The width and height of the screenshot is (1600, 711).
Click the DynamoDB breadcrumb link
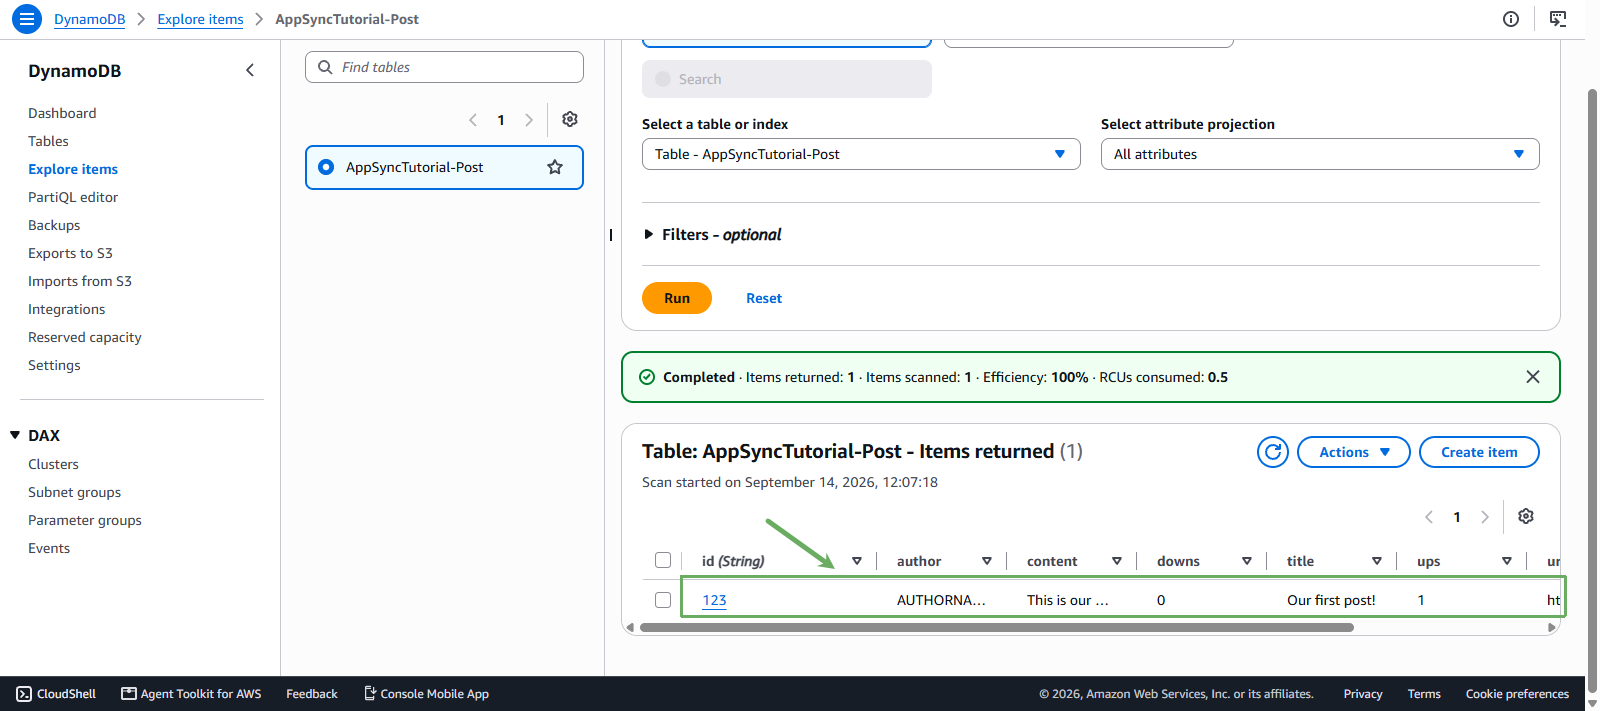click(x=89, y=19)
